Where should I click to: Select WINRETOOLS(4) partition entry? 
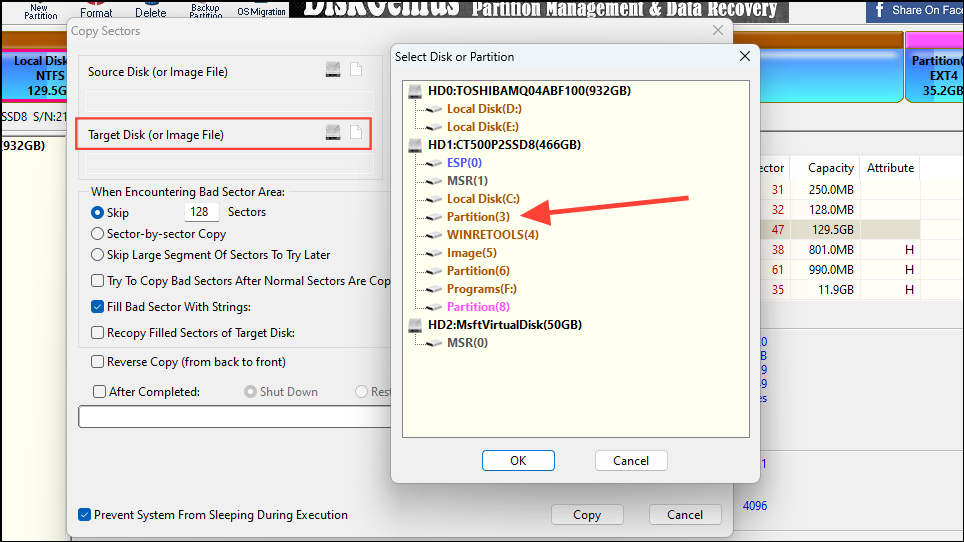[x=493, y=235]
